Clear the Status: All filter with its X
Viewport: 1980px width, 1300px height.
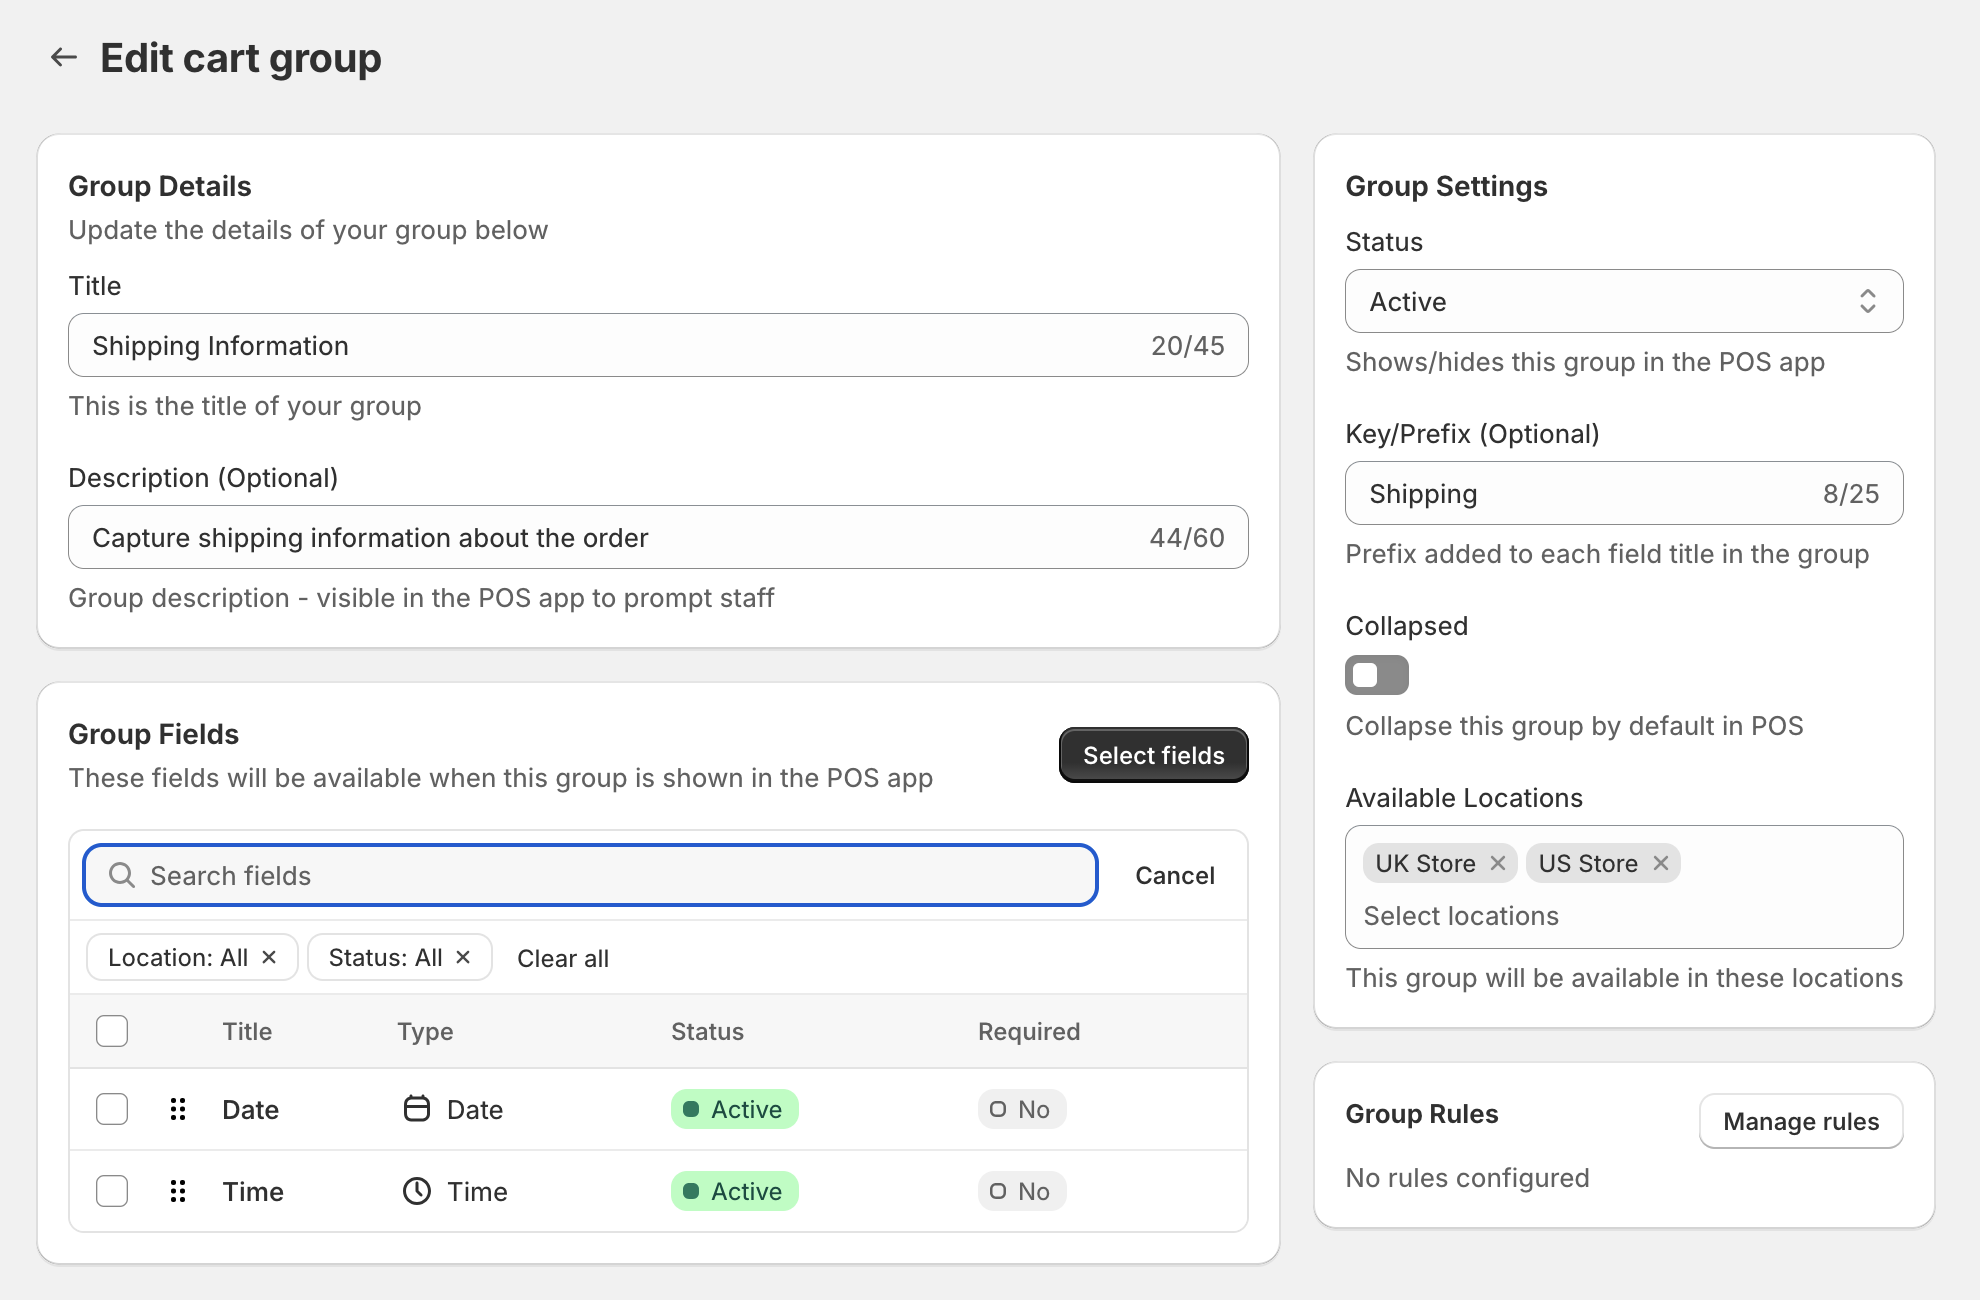click(463, 957)
